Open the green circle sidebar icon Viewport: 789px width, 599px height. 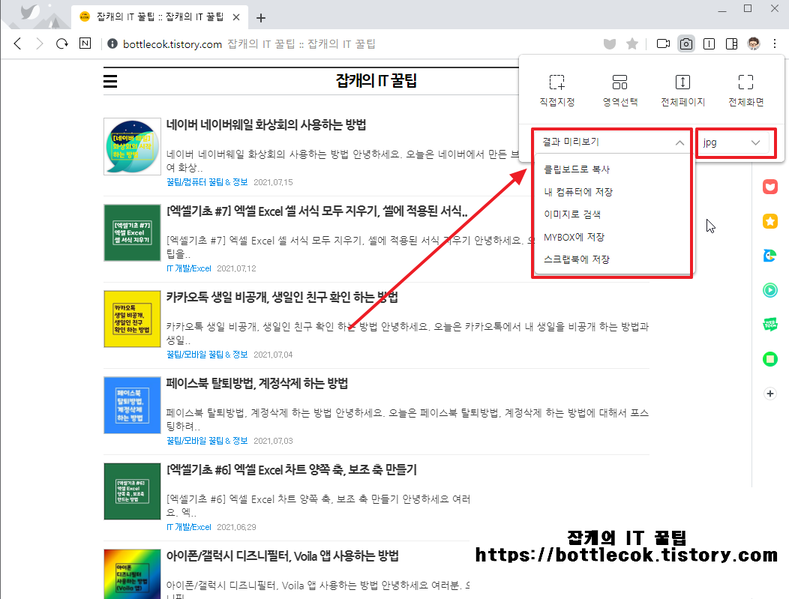click(770, 359)
